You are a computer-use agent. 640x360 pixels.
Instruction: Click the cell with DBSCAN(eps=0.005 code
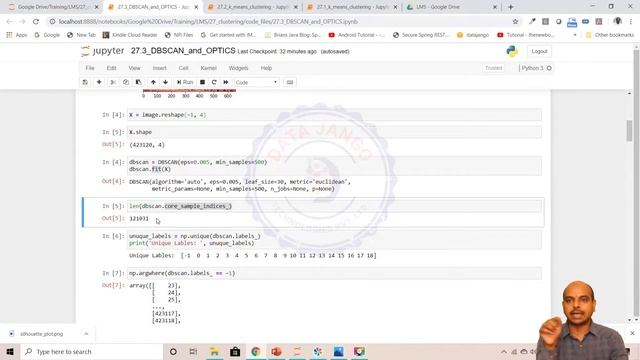[334, 166]
